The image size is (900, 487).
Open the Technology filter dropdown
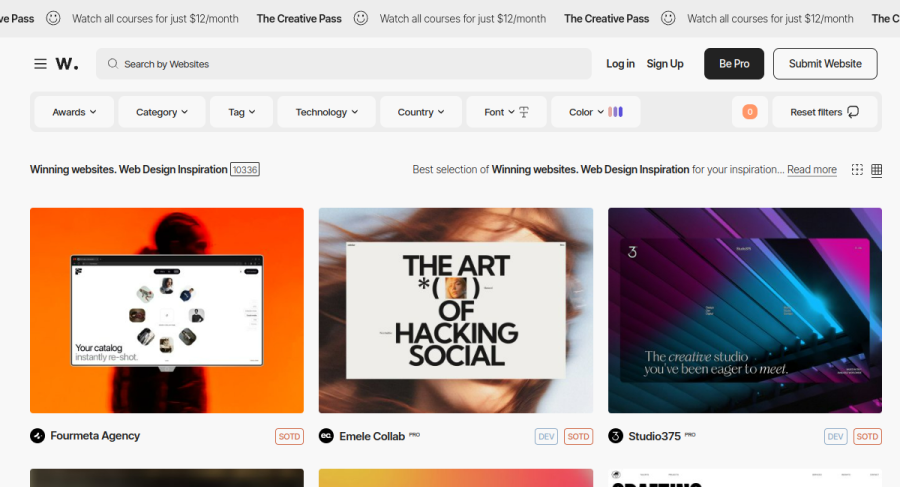327,112
